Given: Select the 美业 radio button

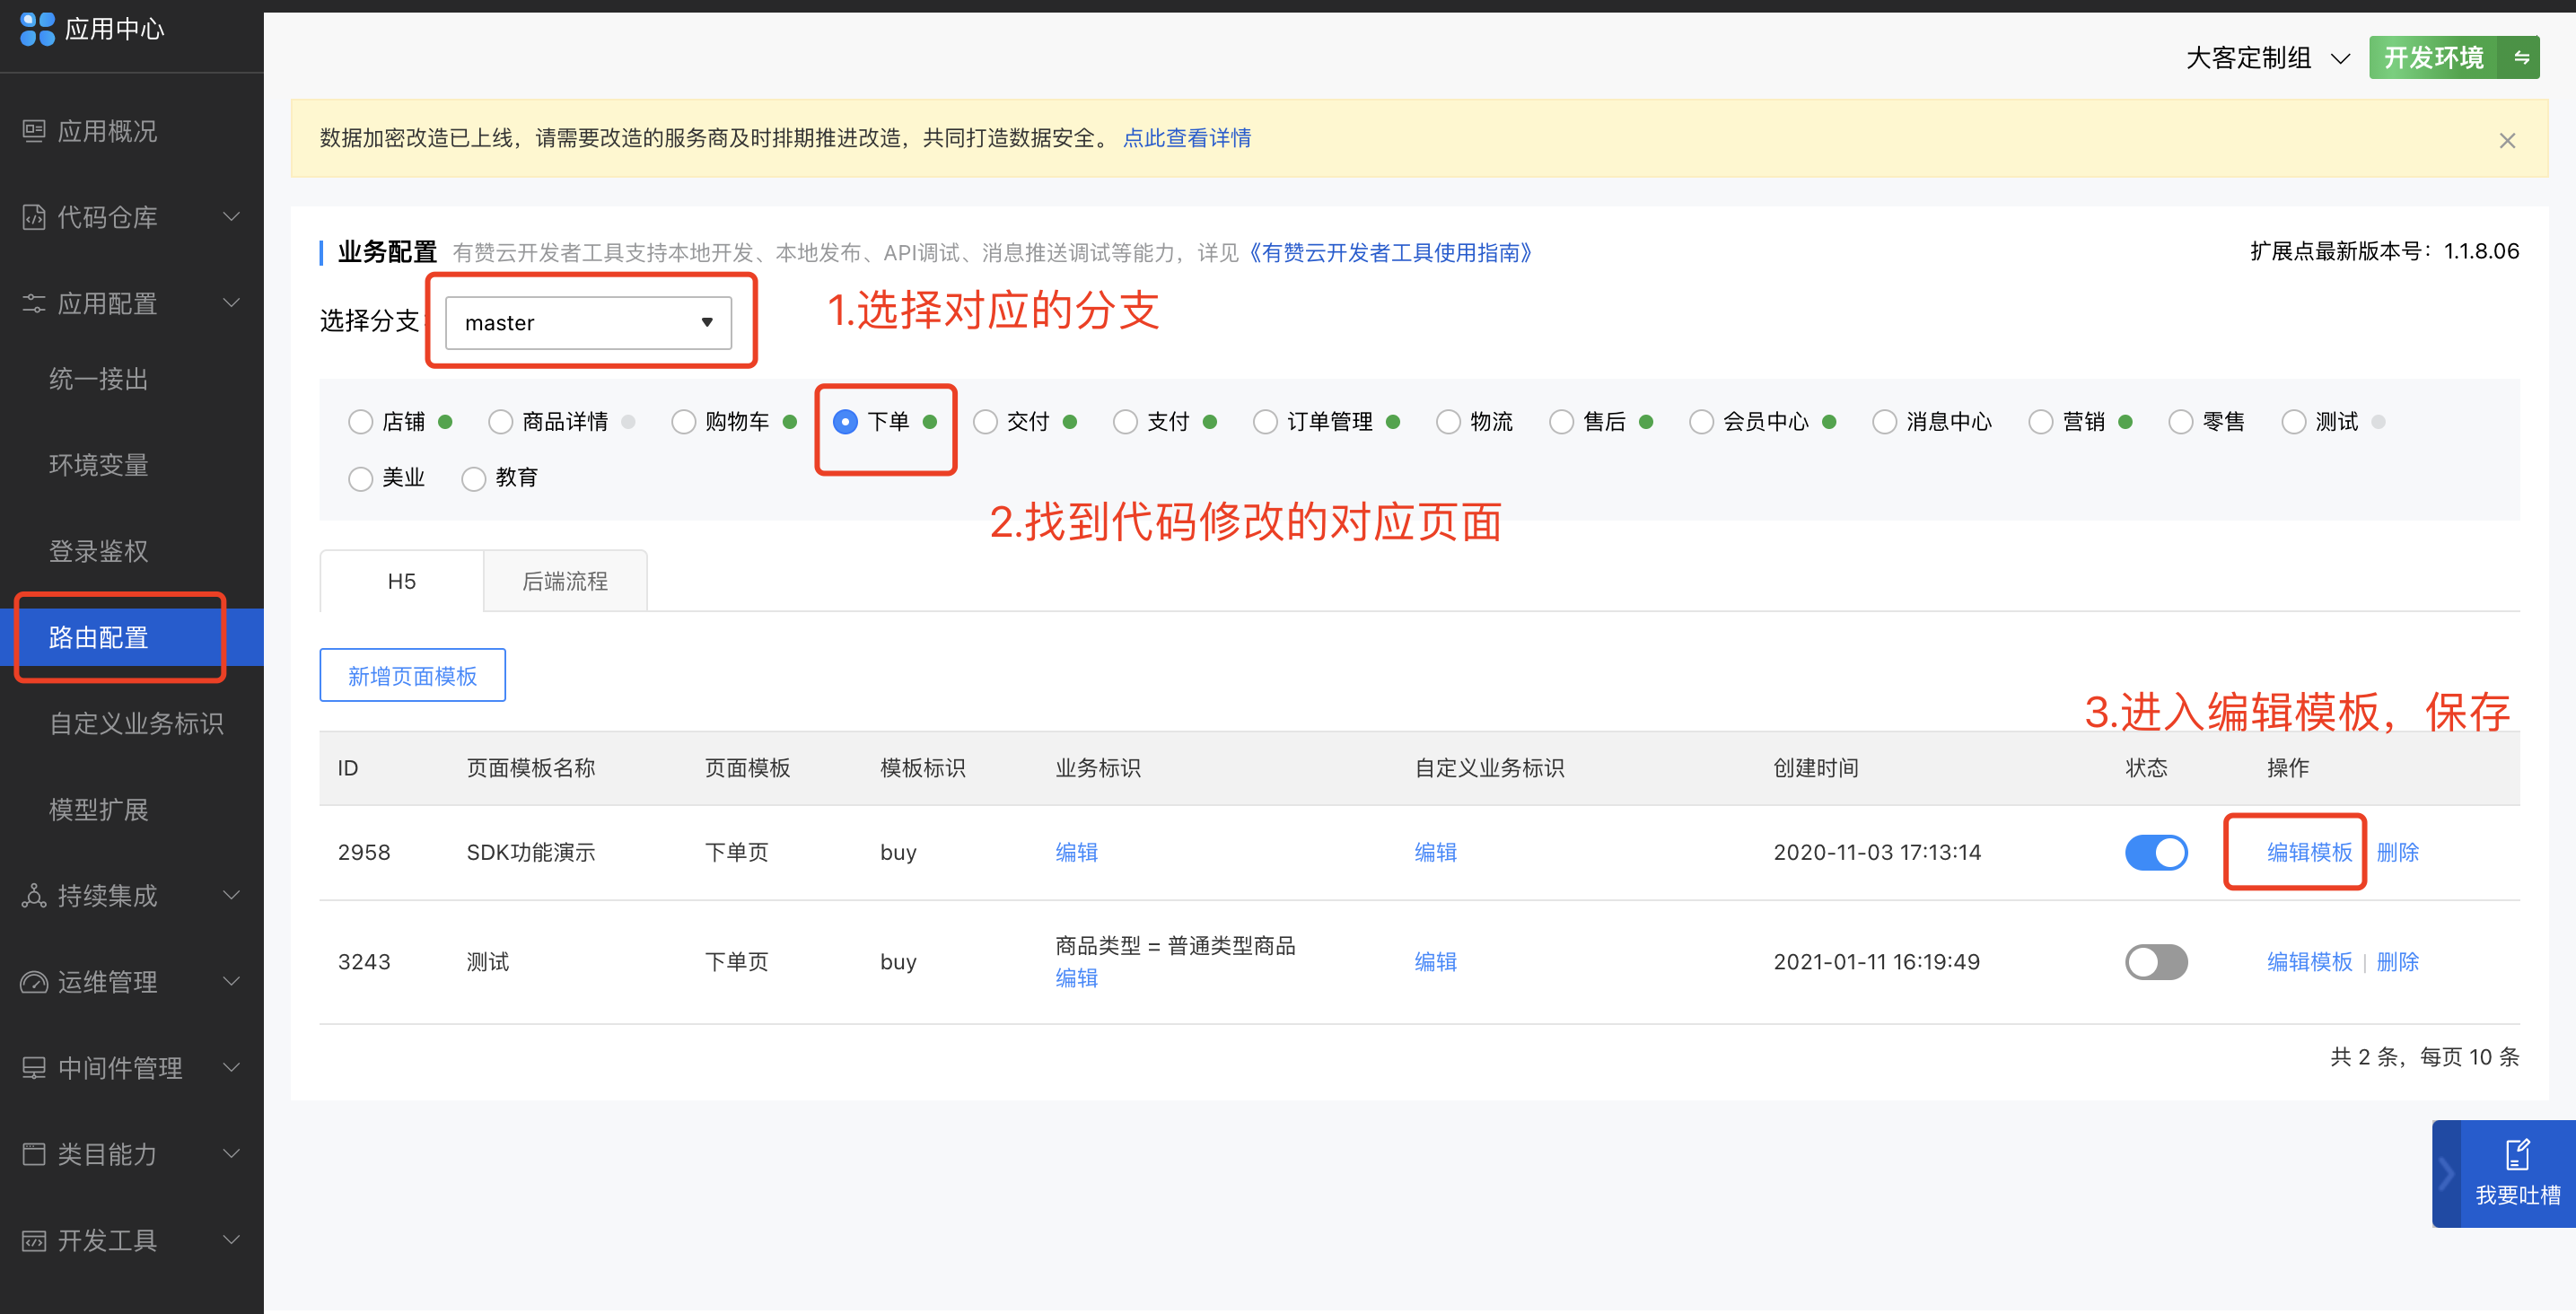Looking at the screenshot, I should 360,478.
